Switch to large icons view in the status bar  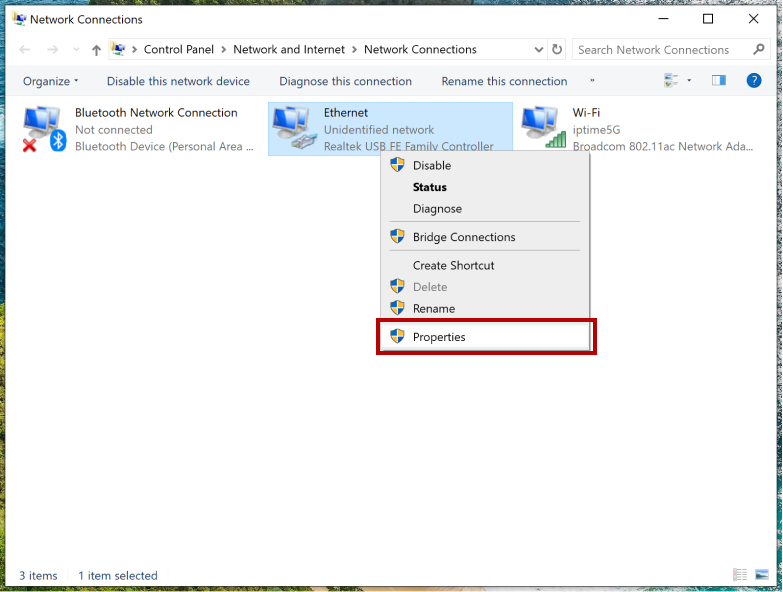762,575
